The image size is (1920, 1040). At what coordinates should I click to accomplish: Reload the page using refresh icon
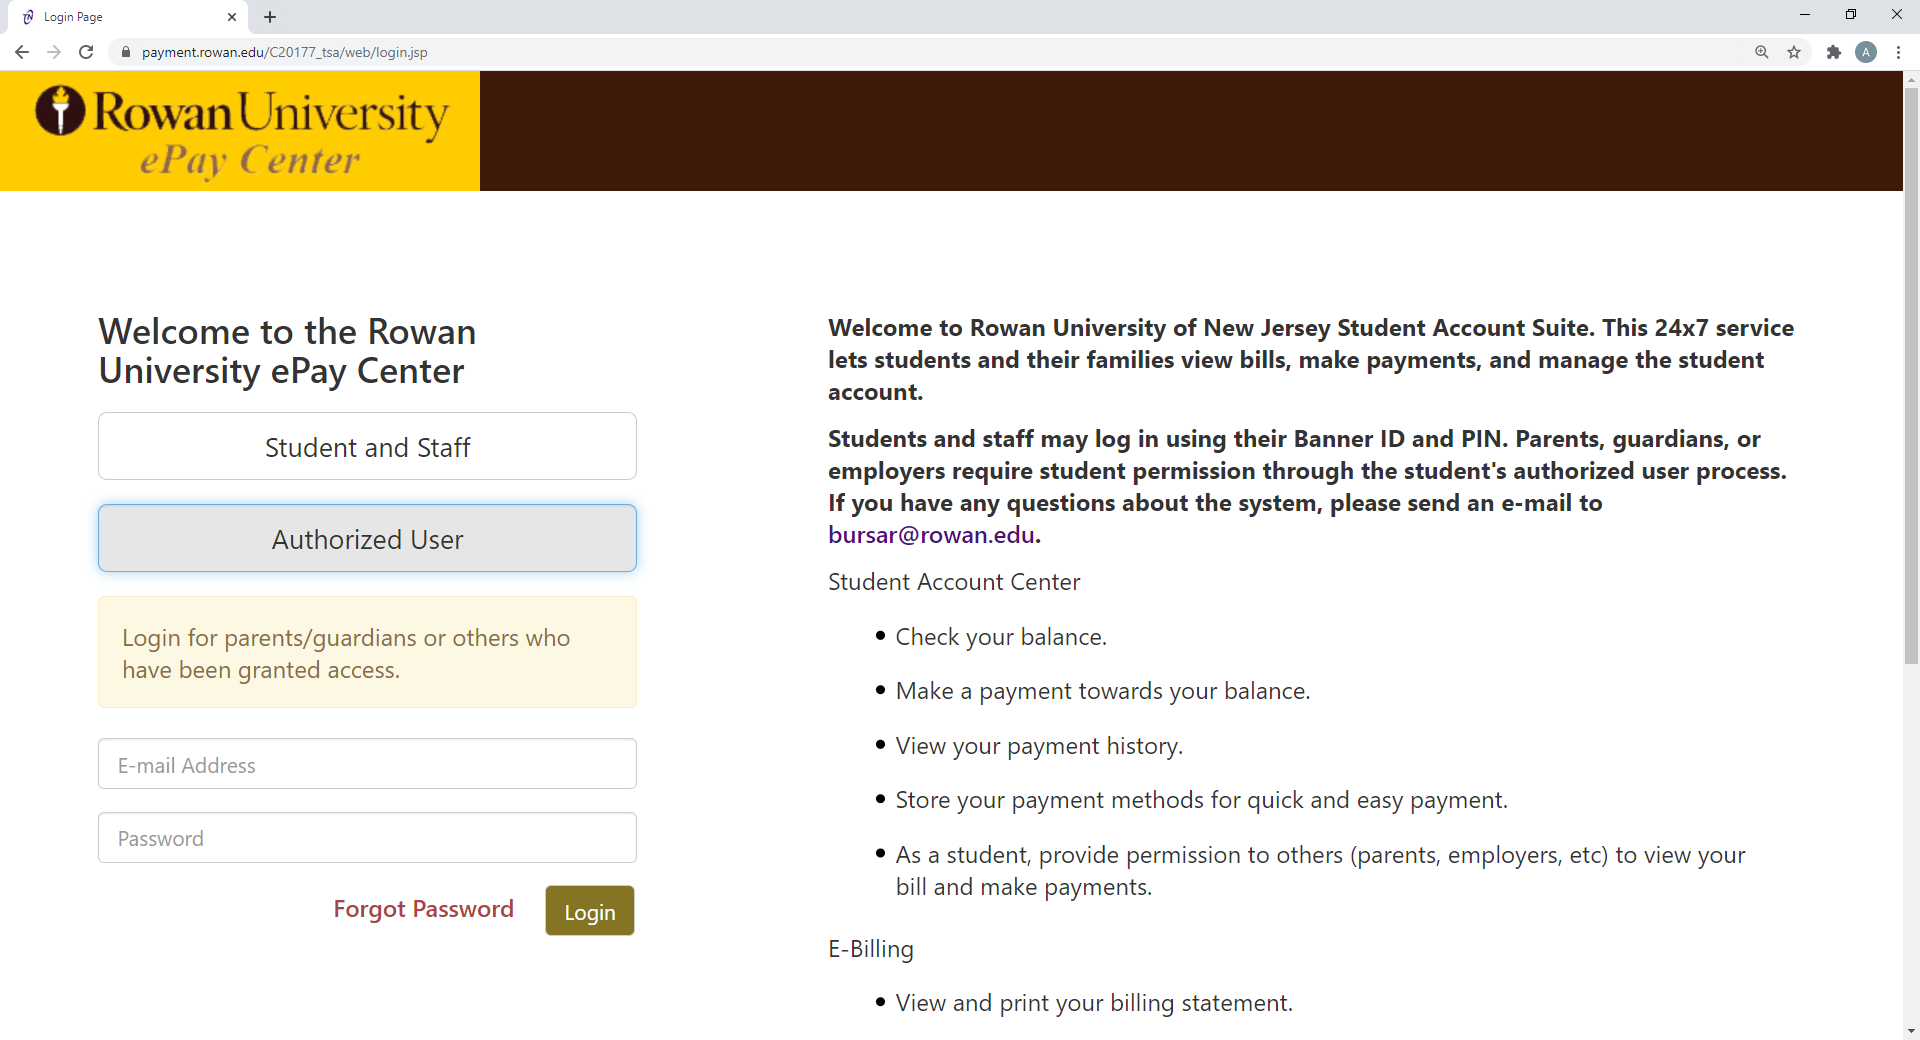pyautogui.click(x=86, y=52)
